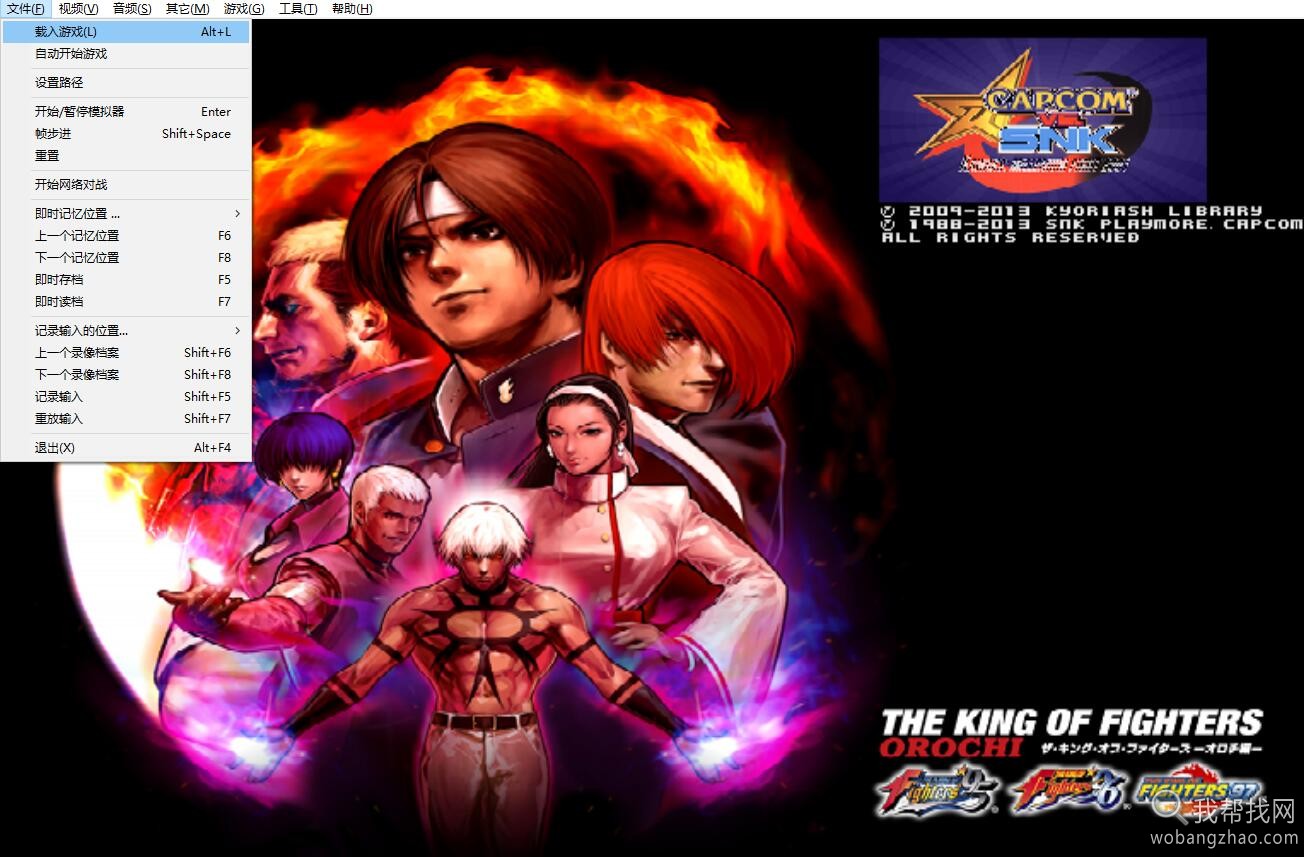Choose 即时存档 to save state
This screenshot has height=857, width=1304.
[x=126, y=280]
